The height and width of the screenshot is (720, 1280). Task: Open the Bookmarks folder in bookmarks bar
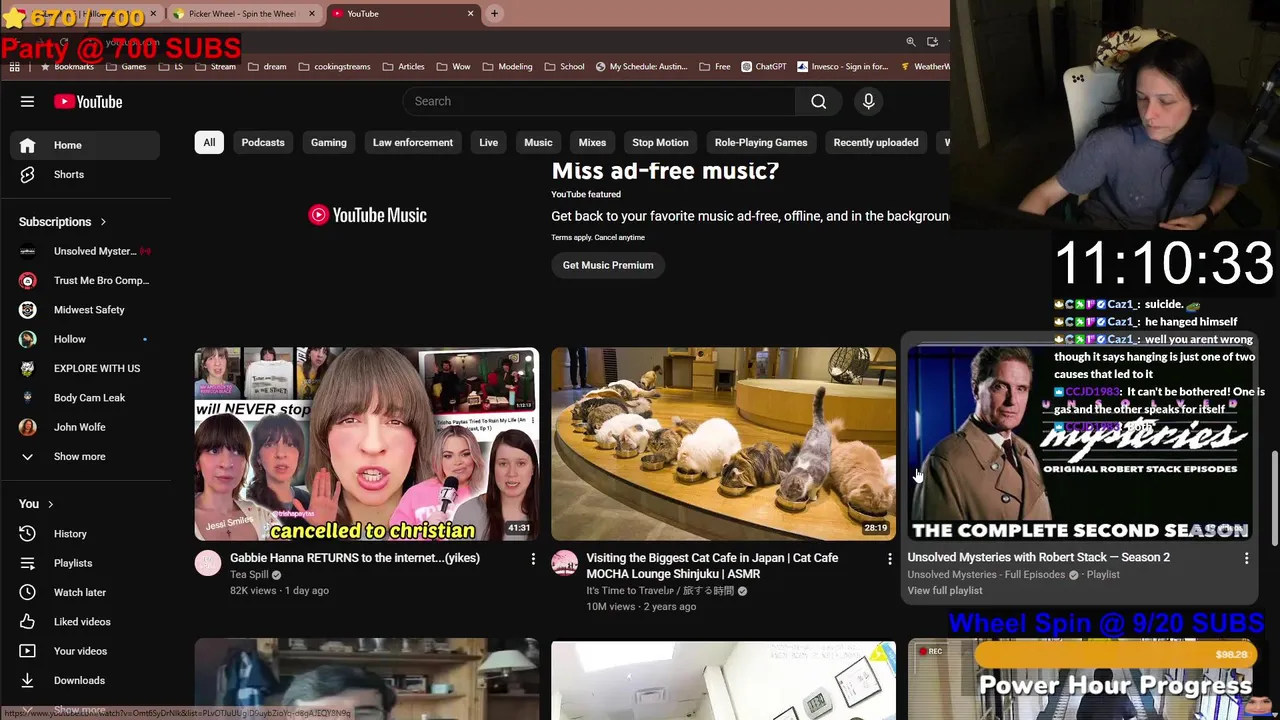click(x=67, y=67)
